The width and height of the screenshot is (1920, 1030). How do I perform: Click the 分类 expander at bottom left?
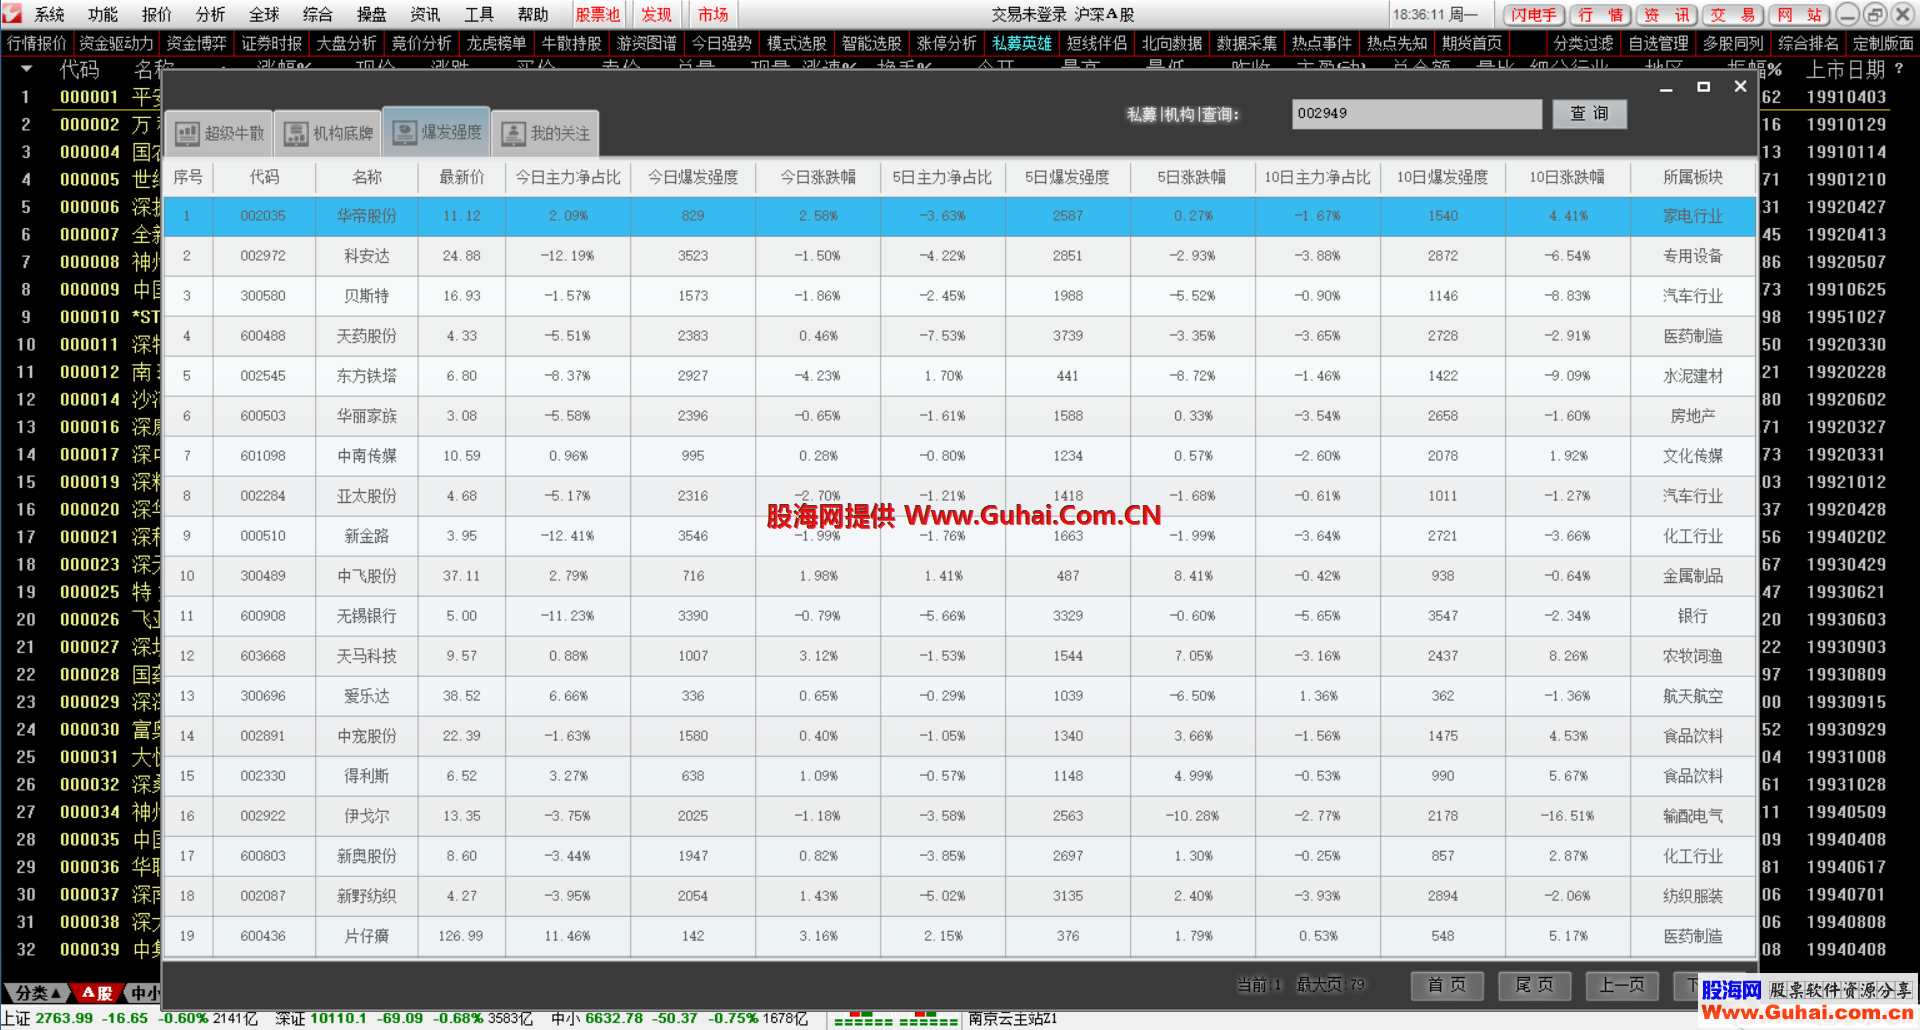[38, 993]
